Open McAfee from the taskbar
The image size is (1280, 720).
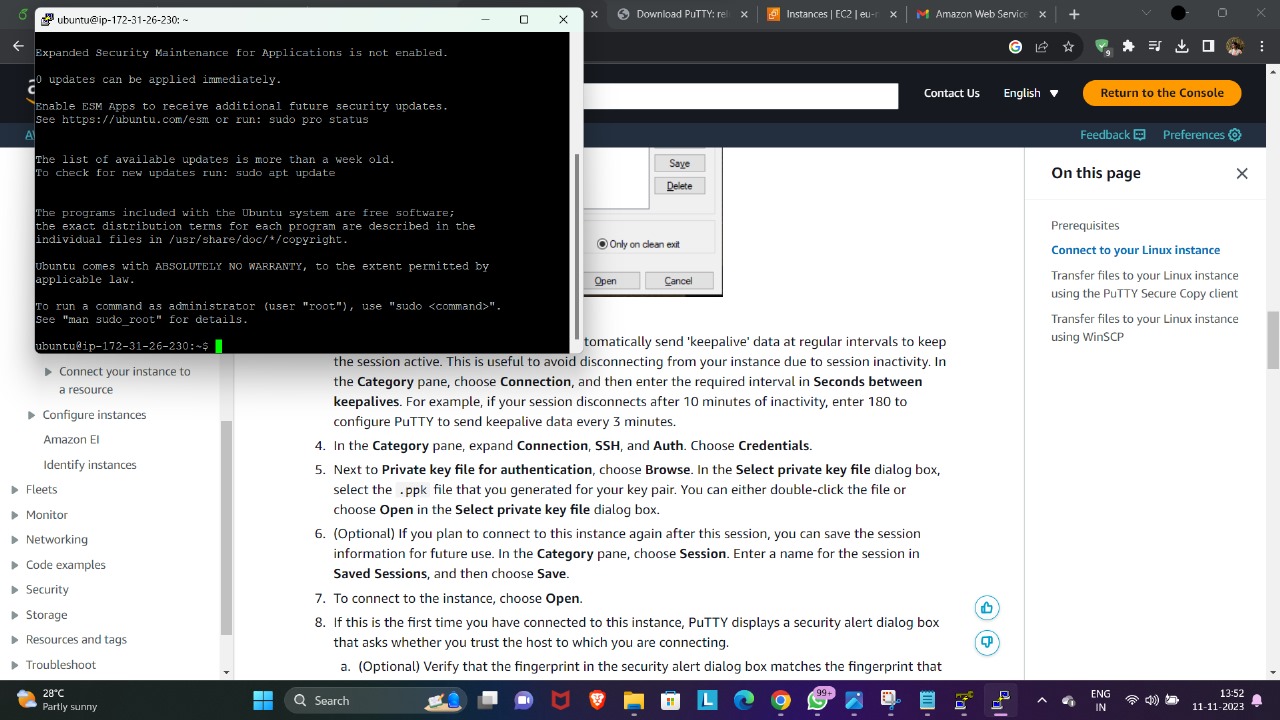560,700
